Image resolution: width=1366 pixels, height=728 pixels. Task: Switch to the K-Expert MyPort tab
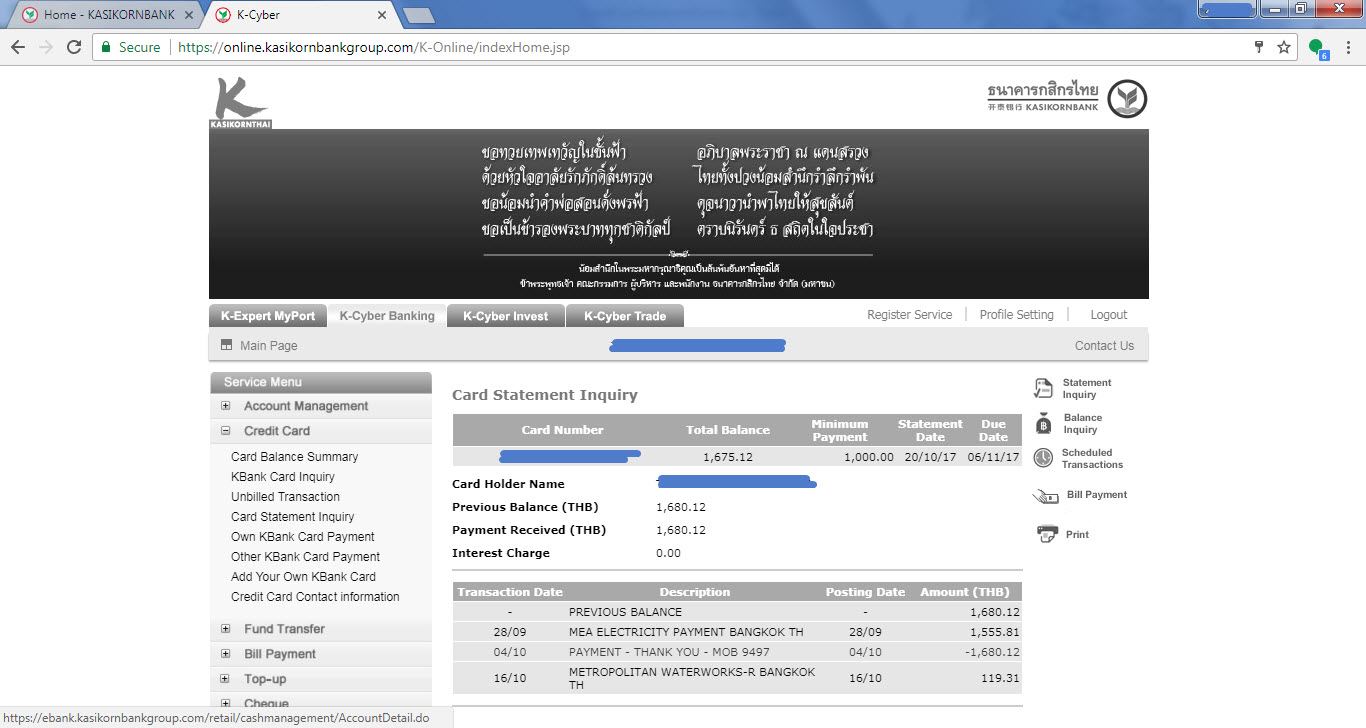[x=268, y=316]
